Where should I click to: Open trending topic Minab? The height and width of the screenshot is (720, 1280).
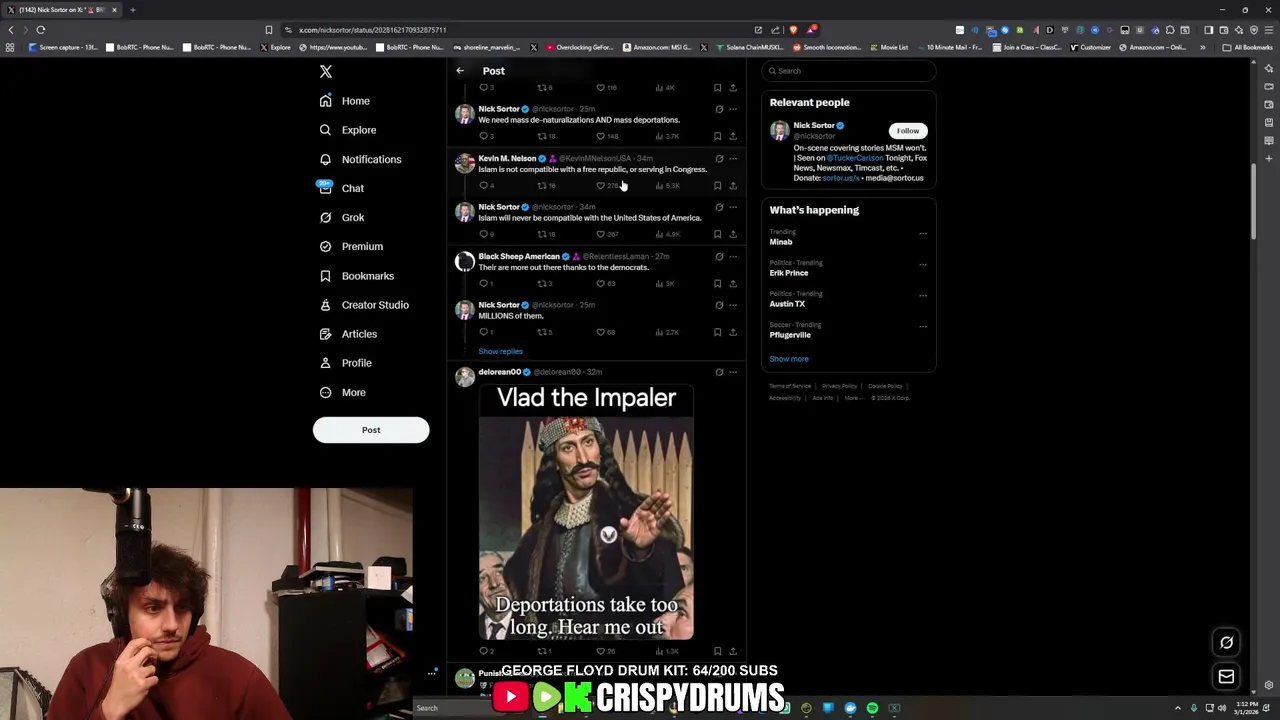781,242
